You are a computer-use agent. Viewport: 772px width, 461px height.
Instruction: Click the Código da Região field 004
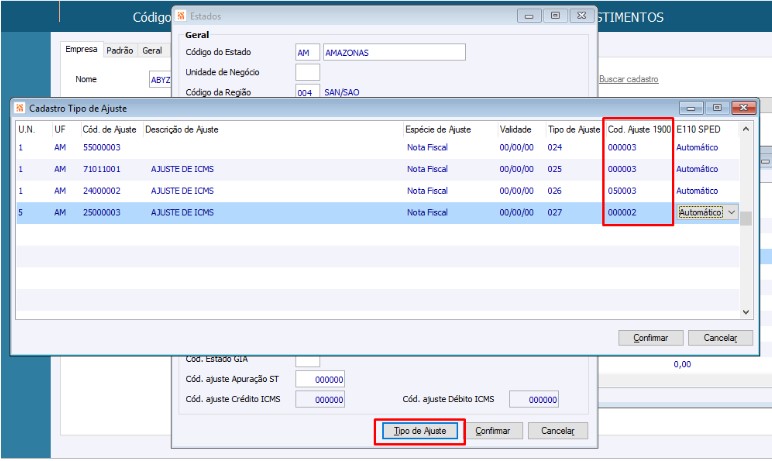point(307,92)
